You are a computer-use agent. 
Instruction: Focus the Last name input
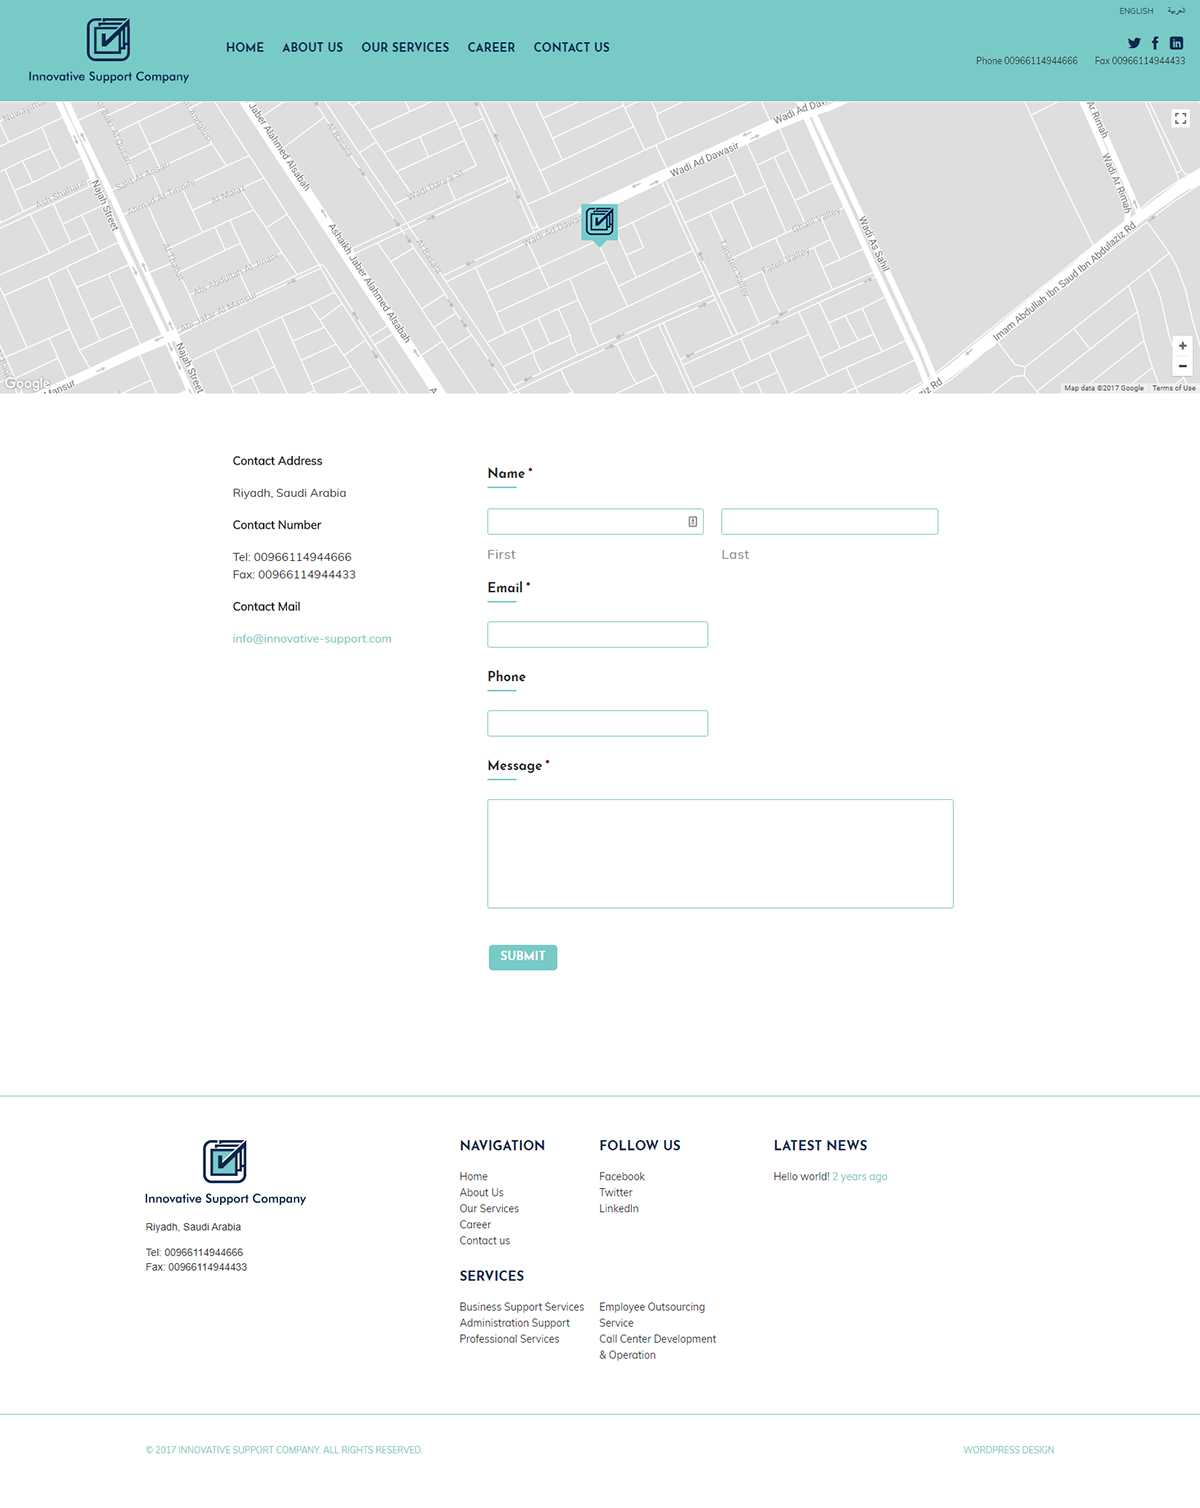(829, 522)
